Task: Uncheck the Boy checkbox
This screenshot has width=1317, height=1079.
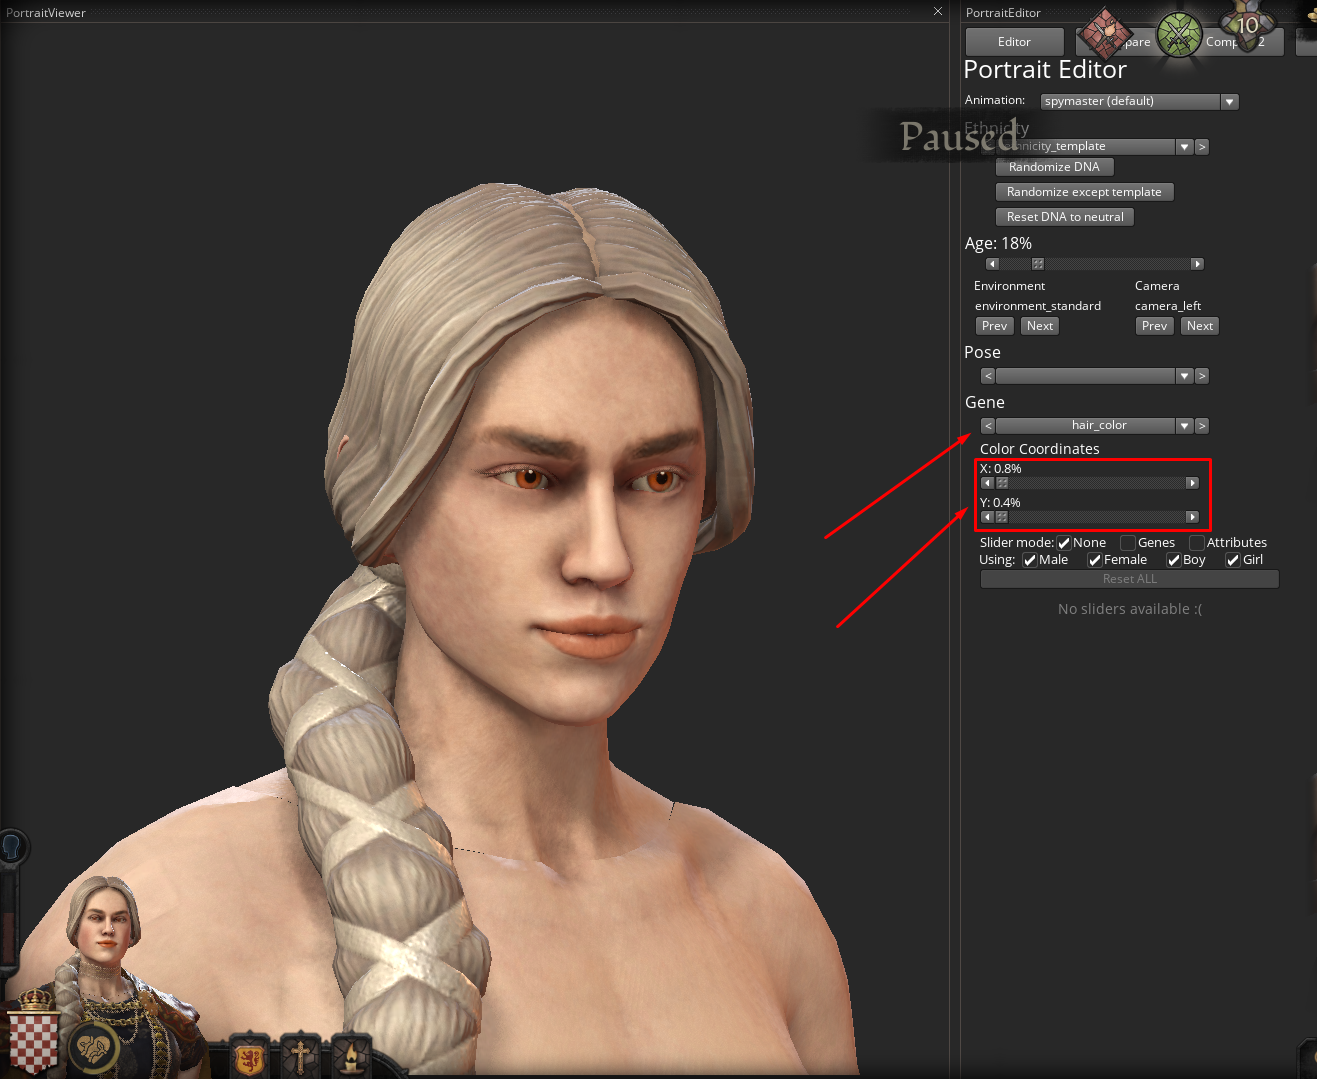Action: point(1174,560)
